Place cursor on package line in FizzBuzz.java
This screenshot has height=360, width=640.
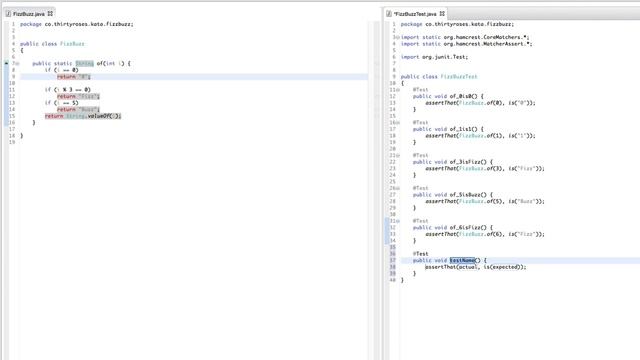(77, 24)
